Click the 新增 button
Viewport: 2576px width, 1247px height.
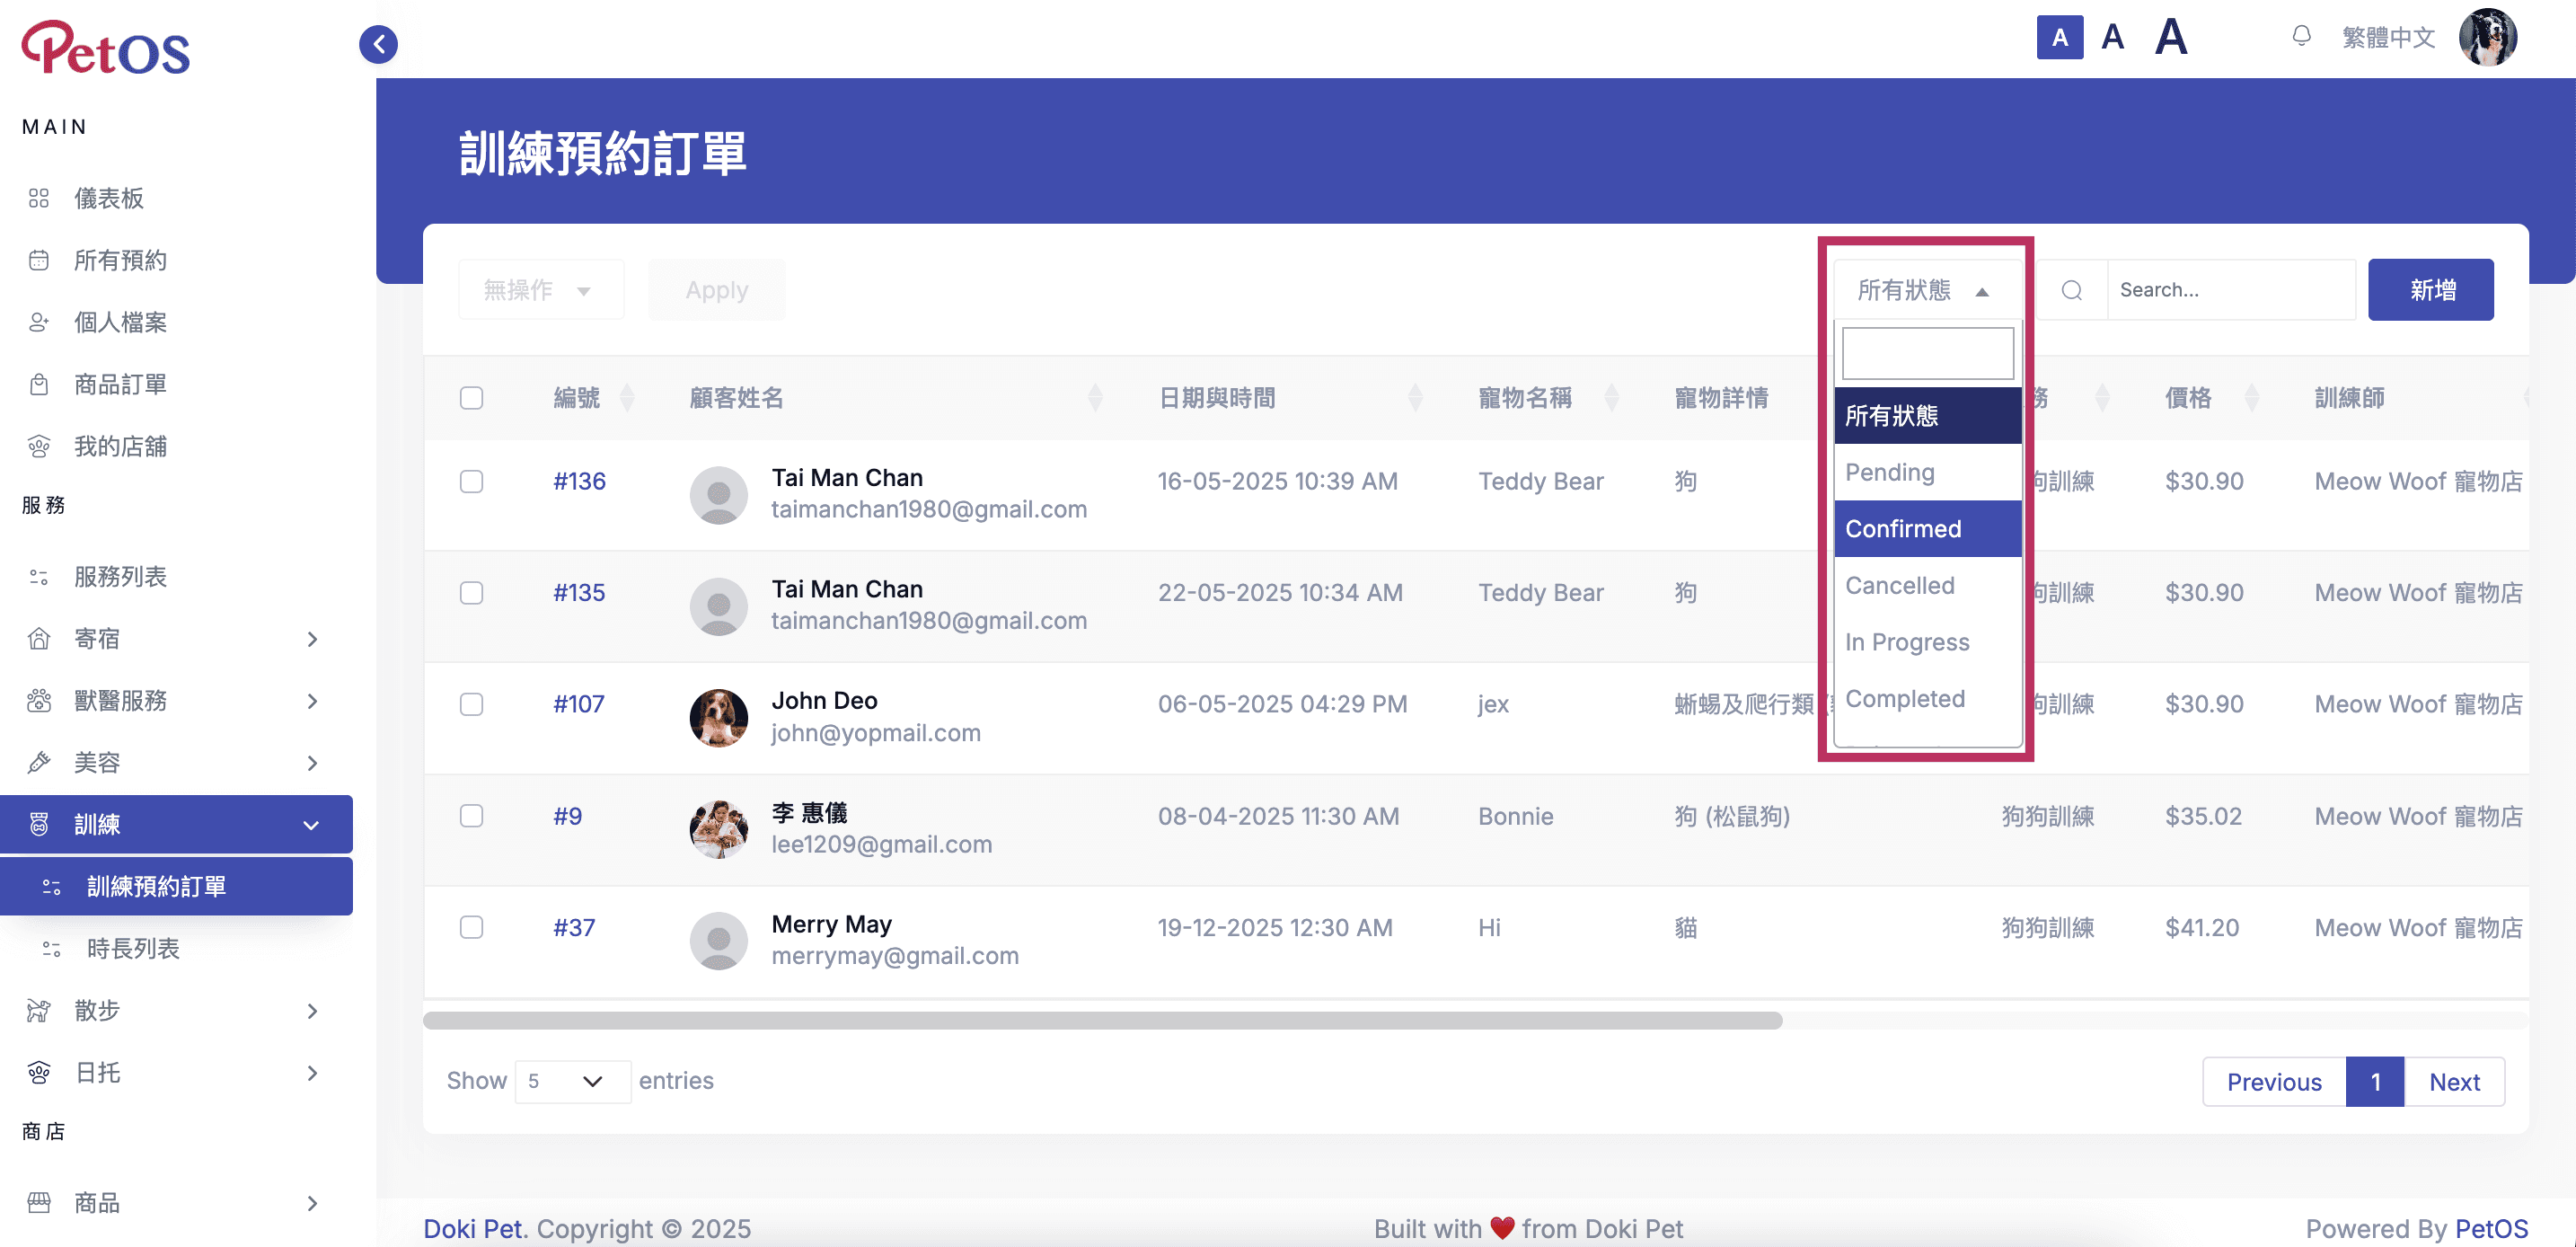(x=2430, y=290)
